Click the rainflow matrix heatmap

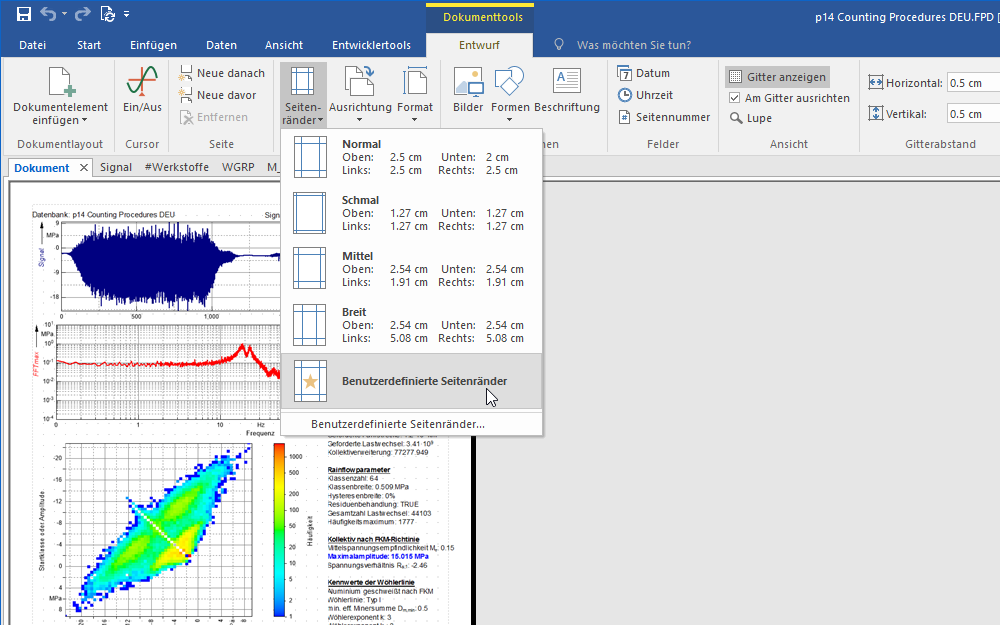pos(159,529)
